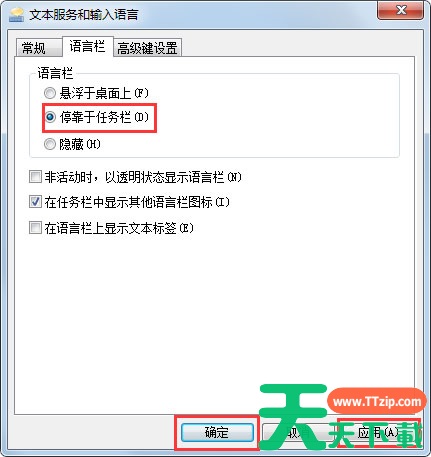Uncheck 在任务栏中显示其他语言栏图标
431x457 pixels.
pos(35,202)
